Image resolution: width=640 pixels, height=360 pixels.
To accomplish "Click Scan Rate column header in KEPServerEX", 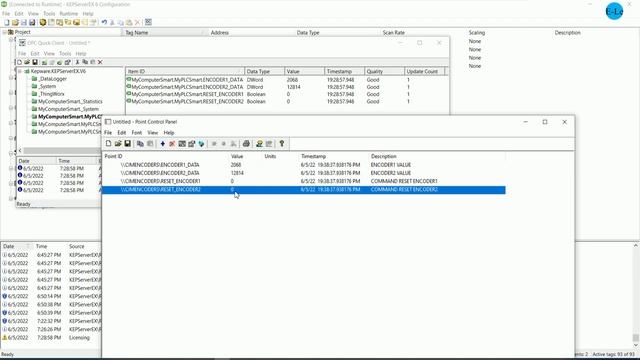I will (x=422, y=32).
